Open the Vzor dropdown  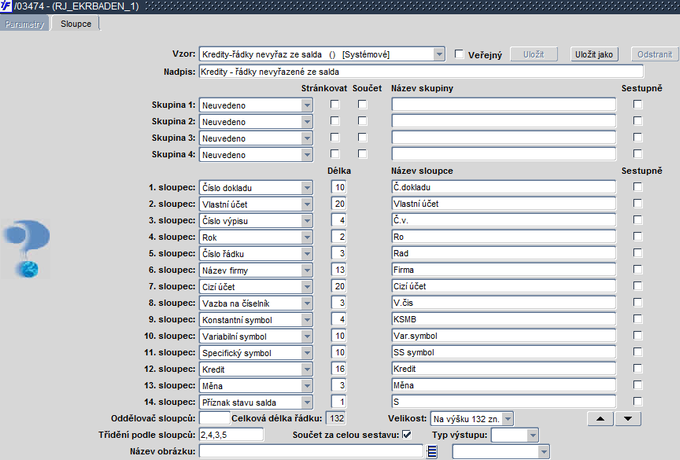(x=439, y=54)
